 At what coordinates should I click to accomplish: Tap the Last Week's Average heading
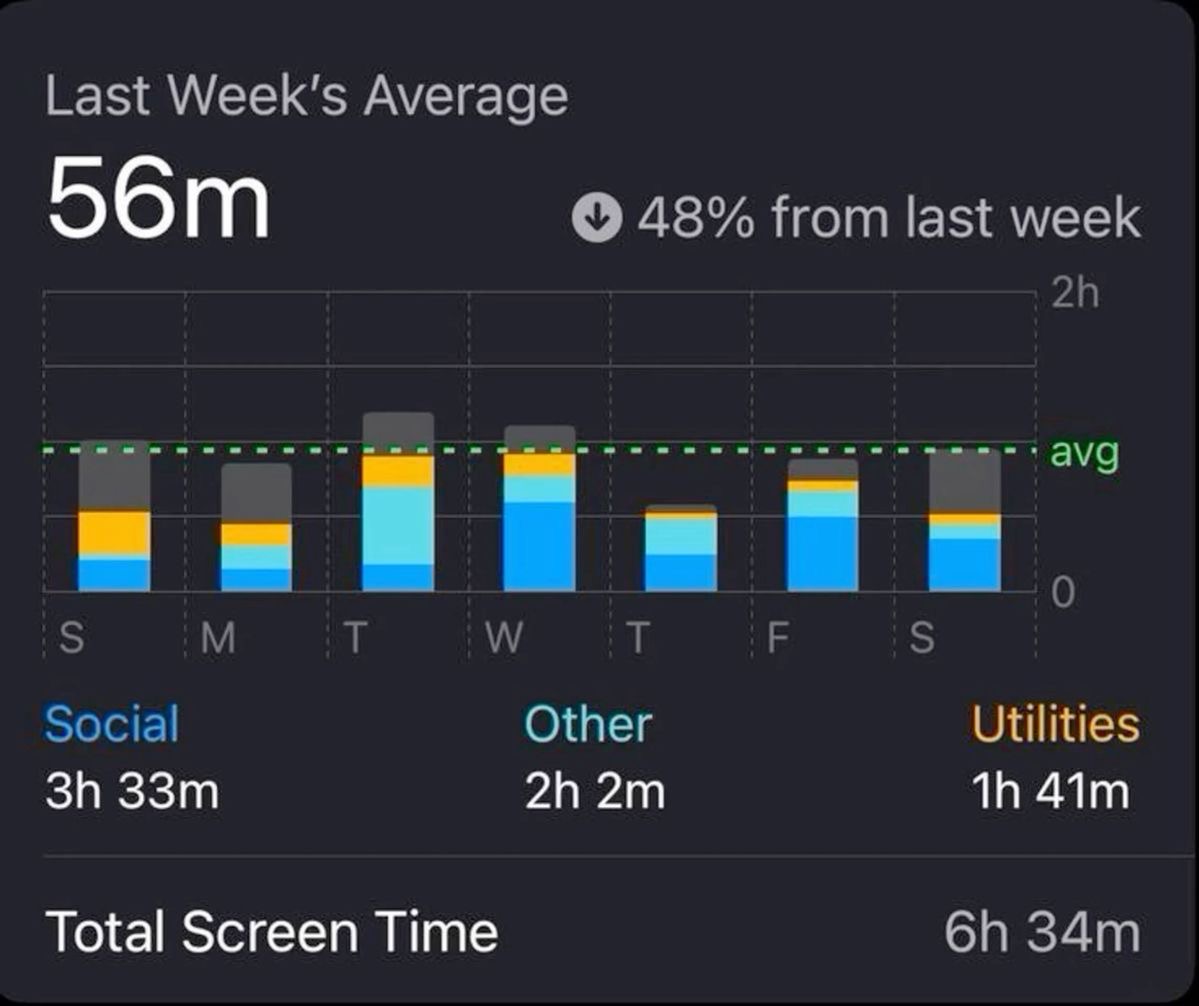pyautogui.click(x=307, y=96)
